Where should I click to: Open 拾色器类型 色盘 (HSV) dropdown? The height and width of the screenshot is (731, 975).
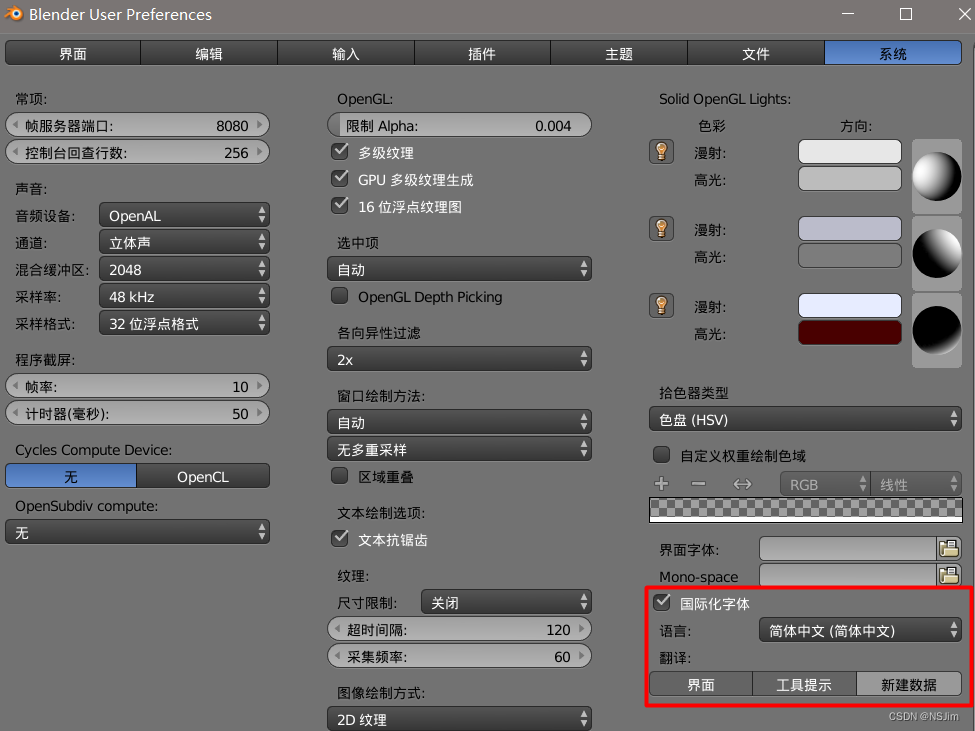[x=805, y=419]
